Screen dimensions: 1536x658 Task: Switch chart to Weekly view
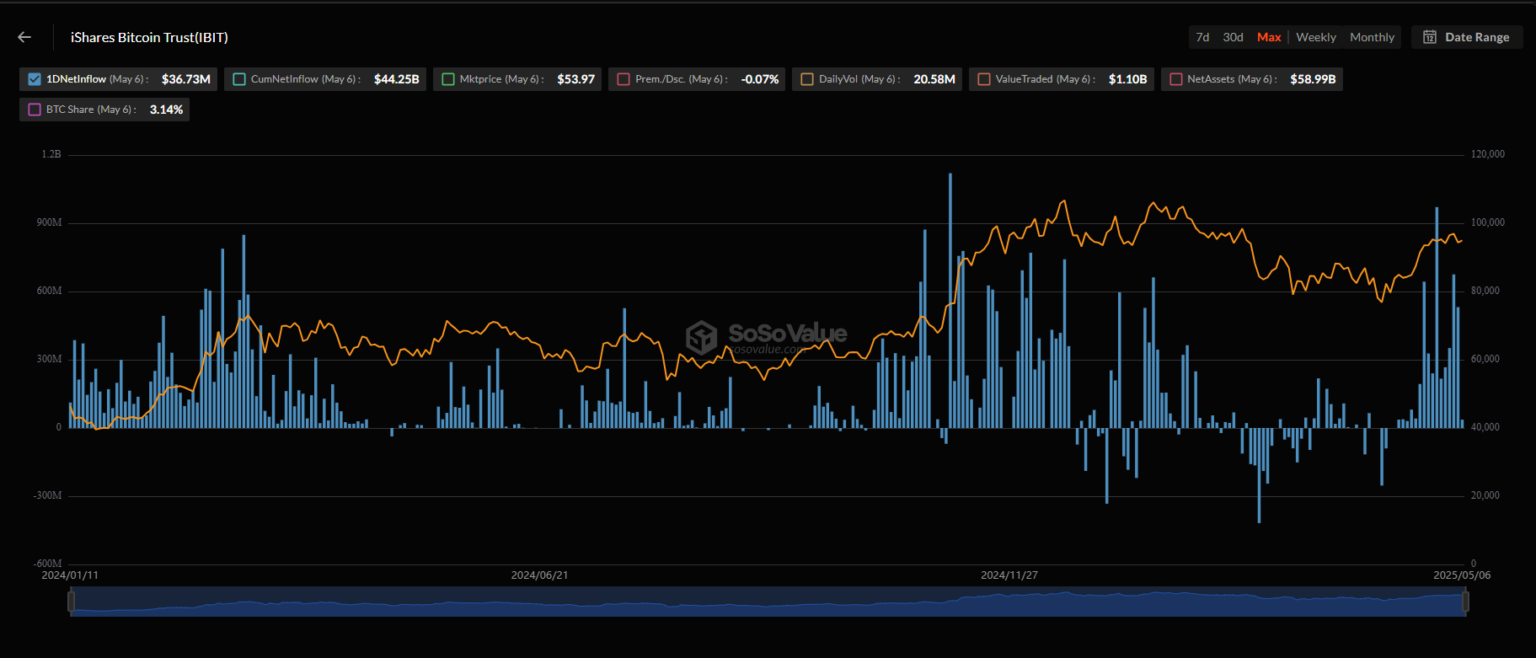click(1316, 37)
